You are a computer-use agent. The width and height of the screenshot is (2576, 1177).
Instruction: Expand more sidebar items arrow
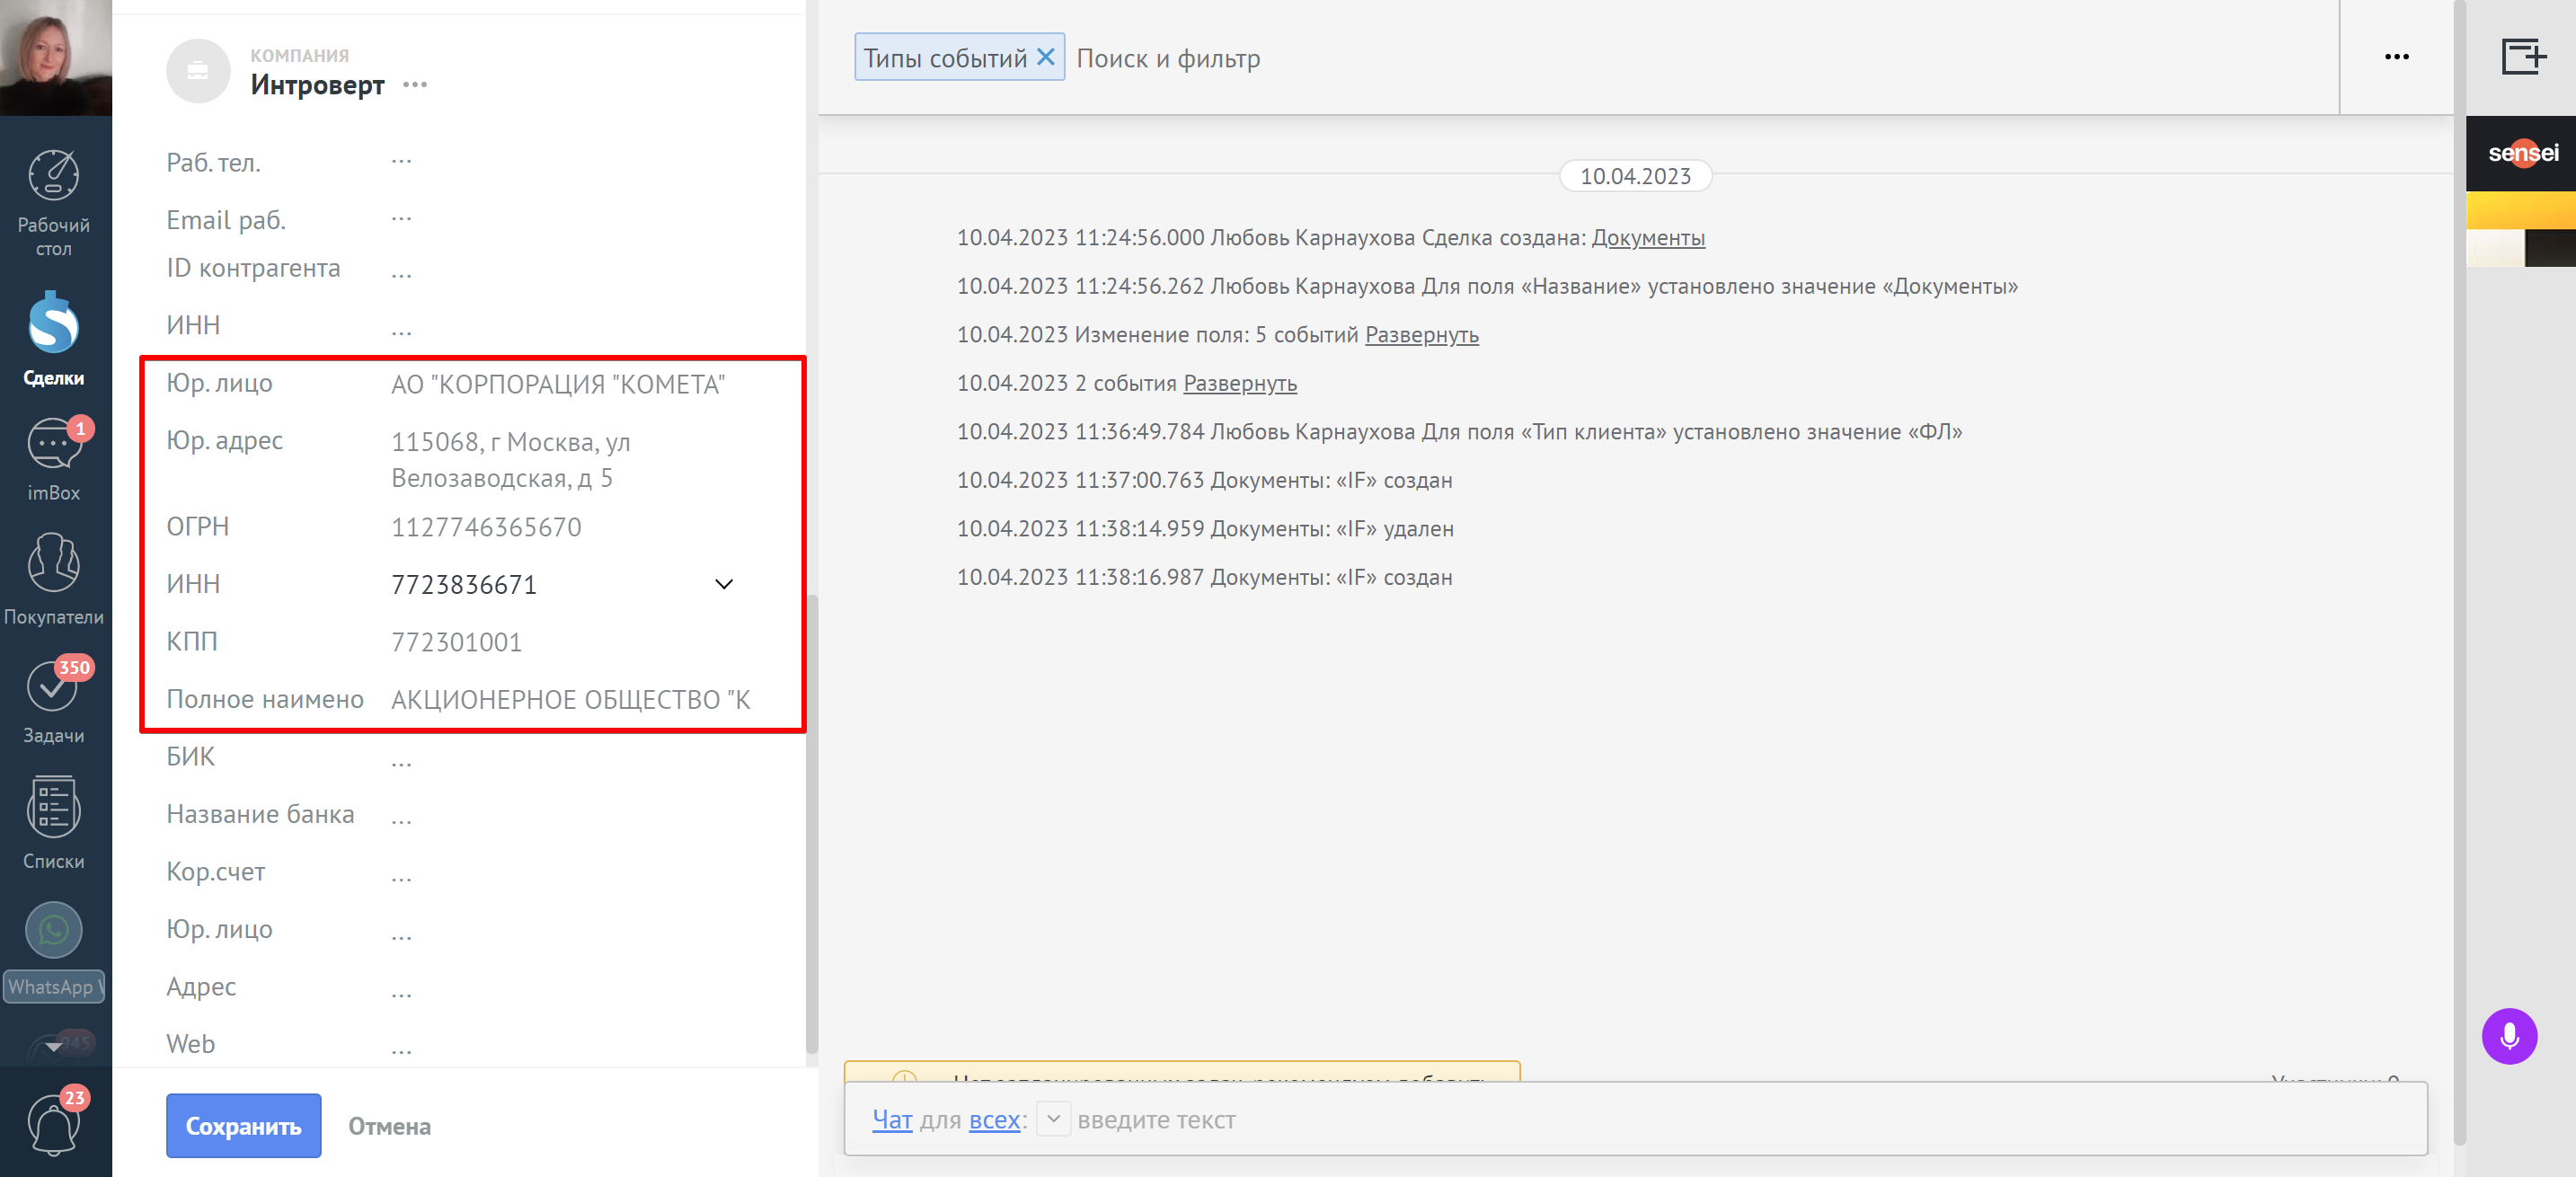coord(53,1047)
